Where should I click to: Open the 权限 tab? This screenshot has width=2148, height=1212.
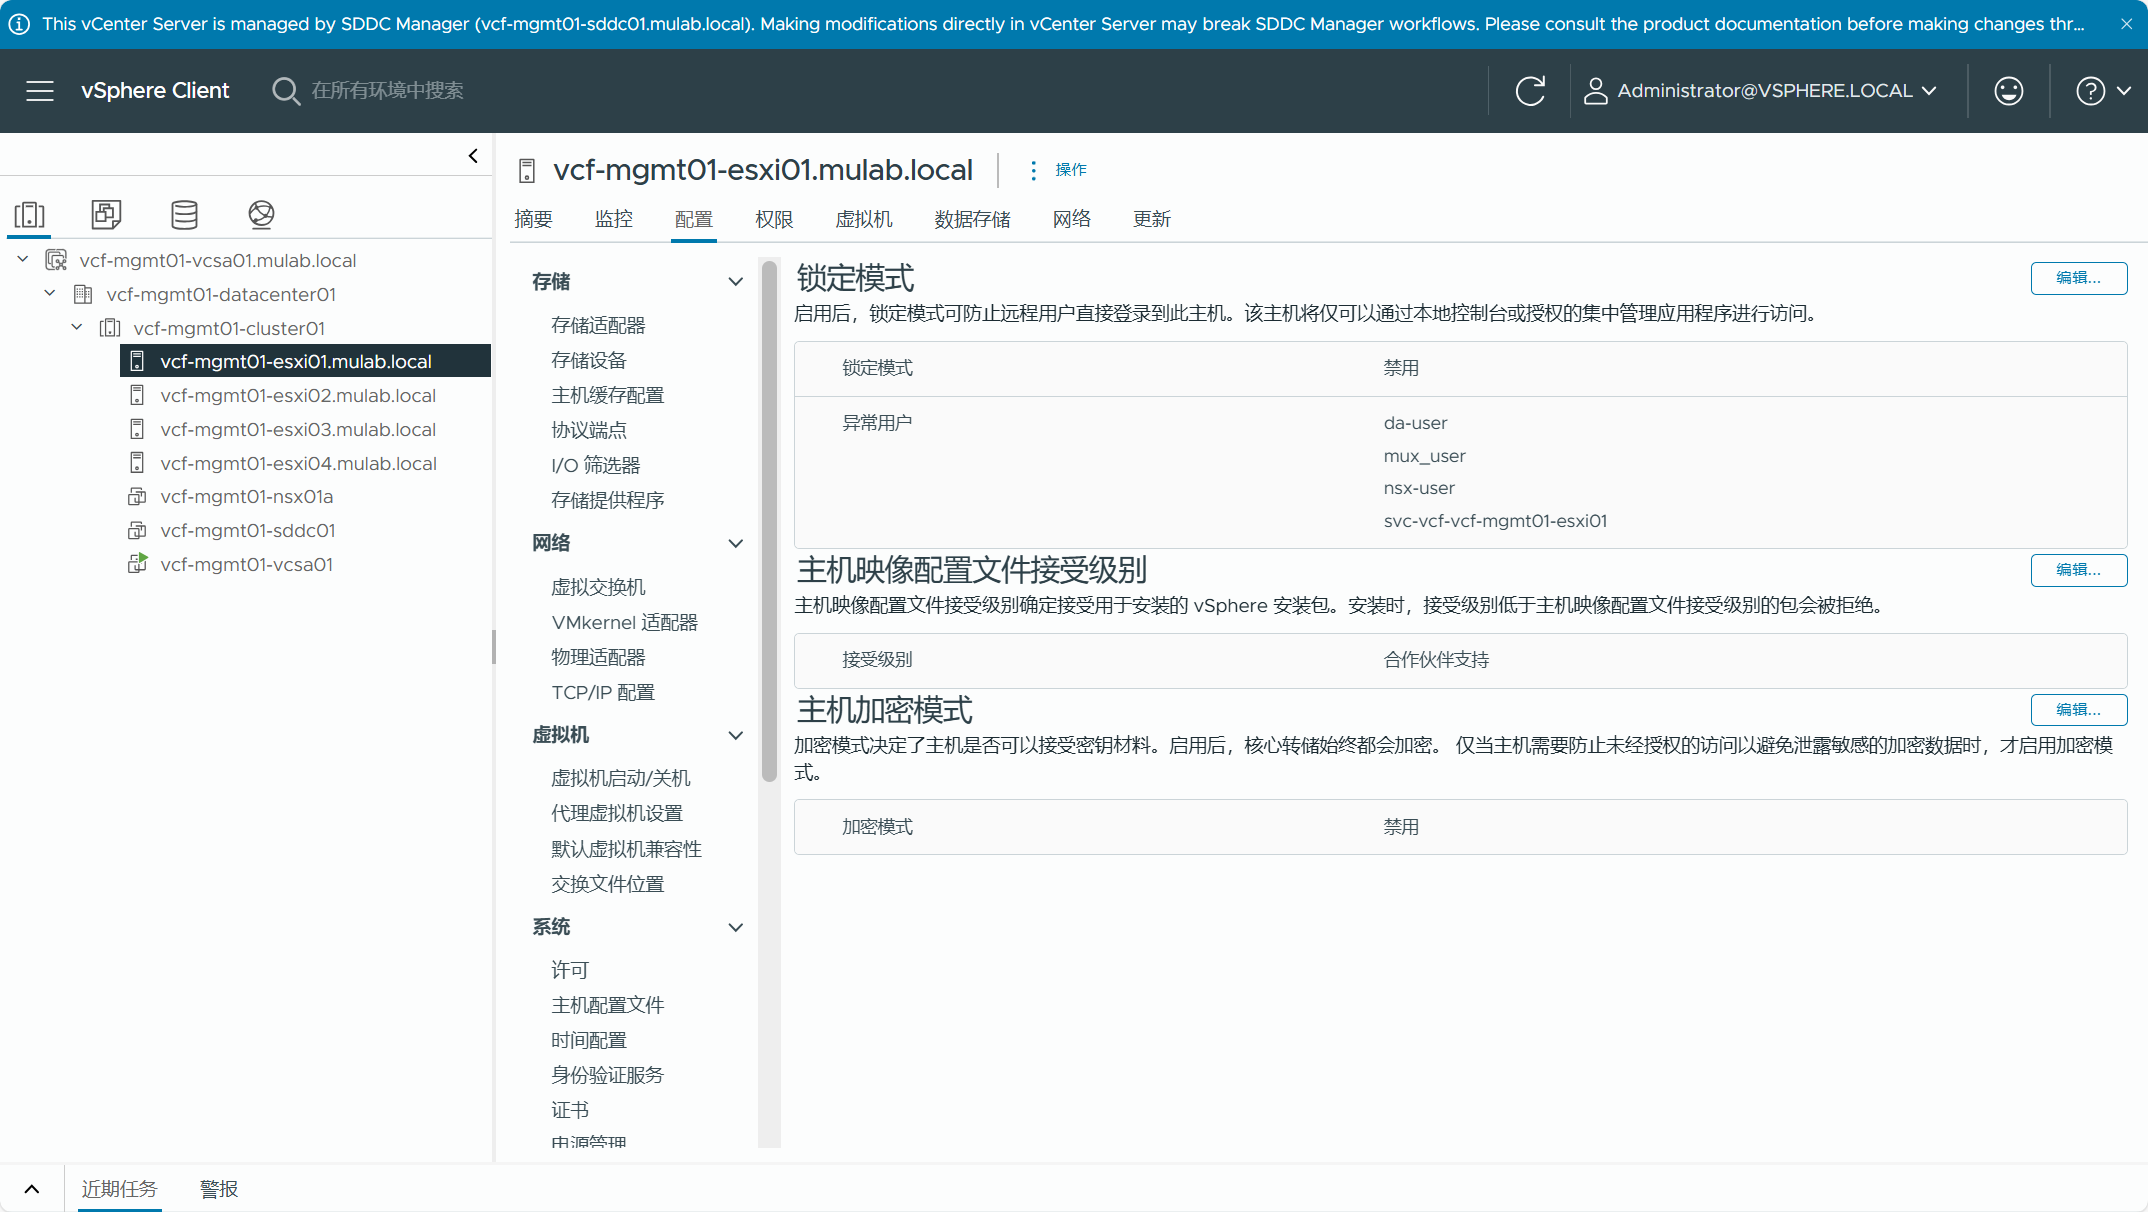(x=774, y=219)
